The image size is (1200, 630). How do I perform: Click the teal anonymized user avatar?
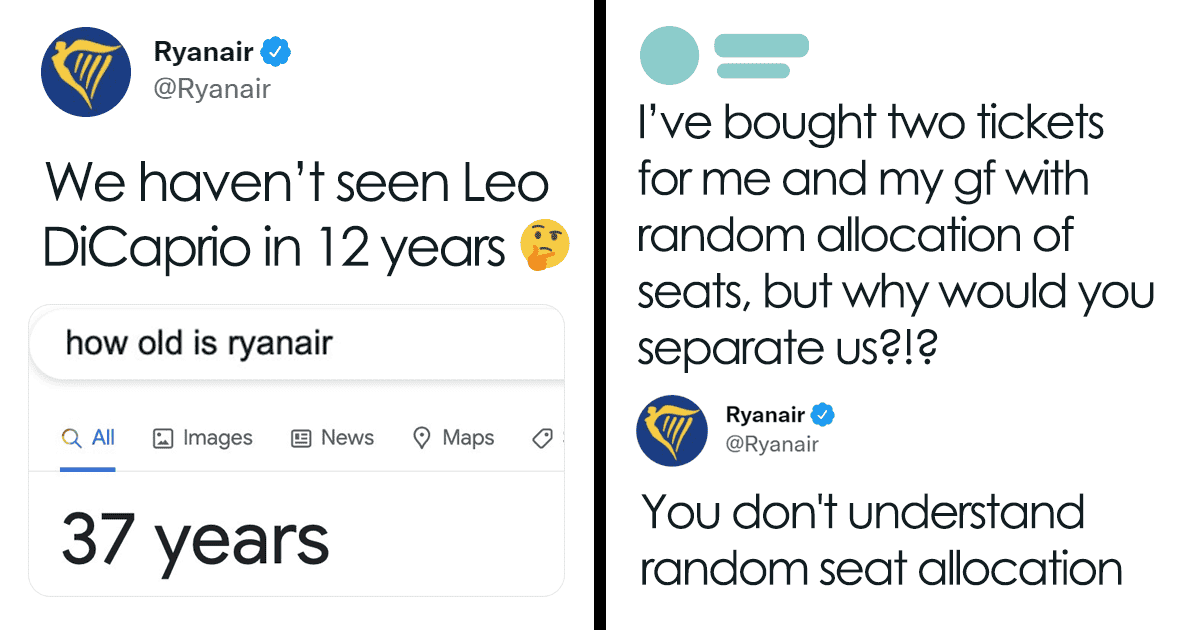click(x=669, y=54)
